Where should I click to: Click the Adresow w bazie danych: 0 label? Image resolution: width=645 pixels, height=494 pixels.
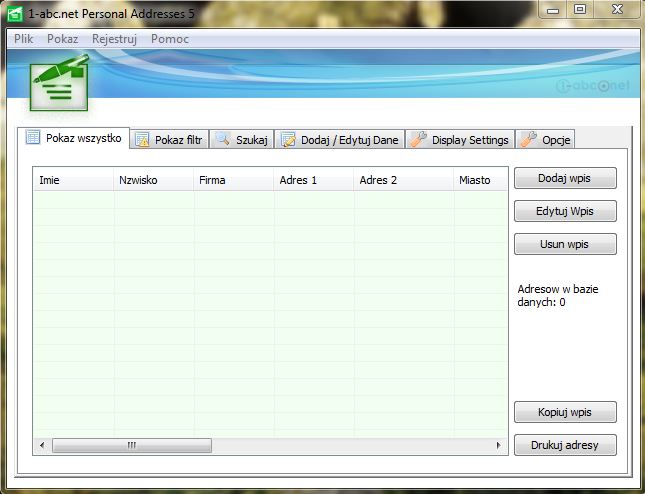pos(558,295)
